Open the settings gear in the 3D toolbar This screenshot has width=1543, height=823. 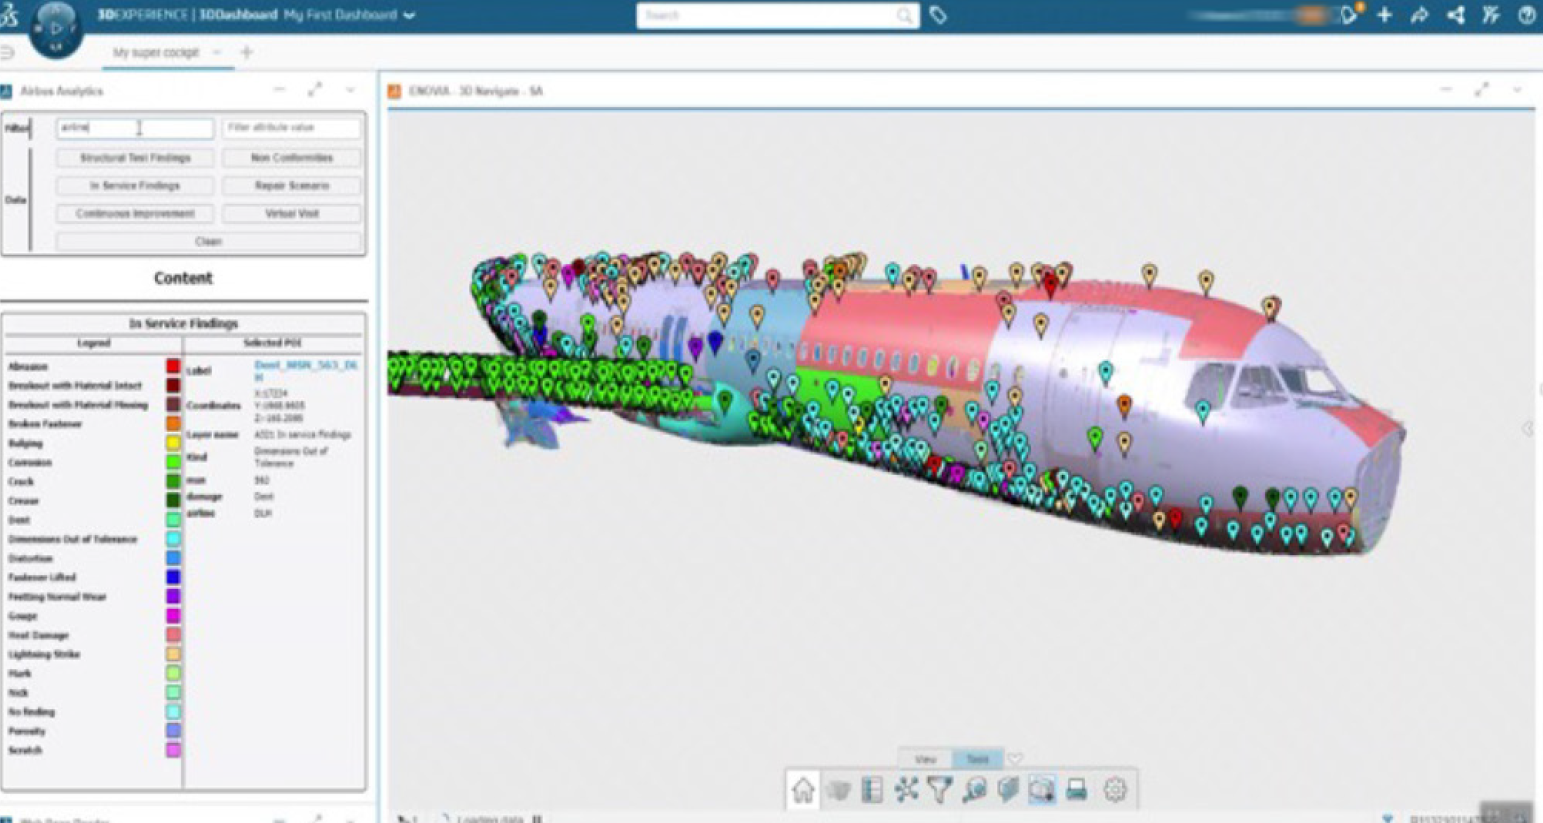tap(1115, 790)
